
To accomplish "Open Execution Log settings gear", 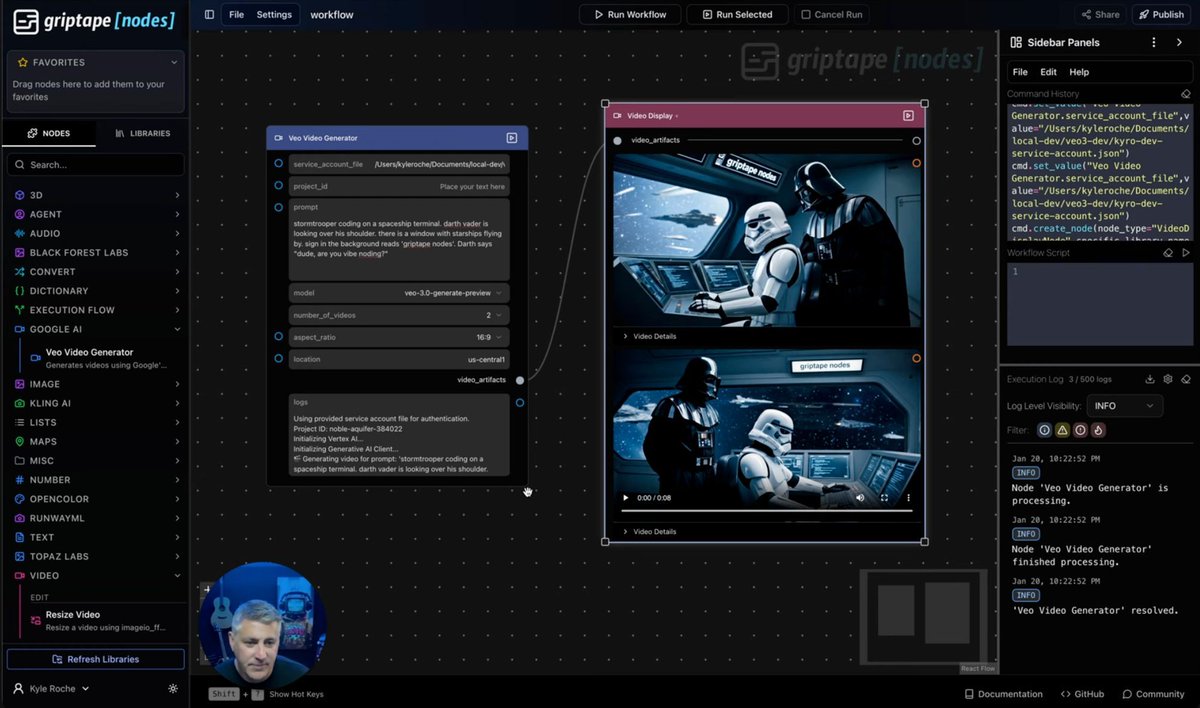I will click(1168, 379).
